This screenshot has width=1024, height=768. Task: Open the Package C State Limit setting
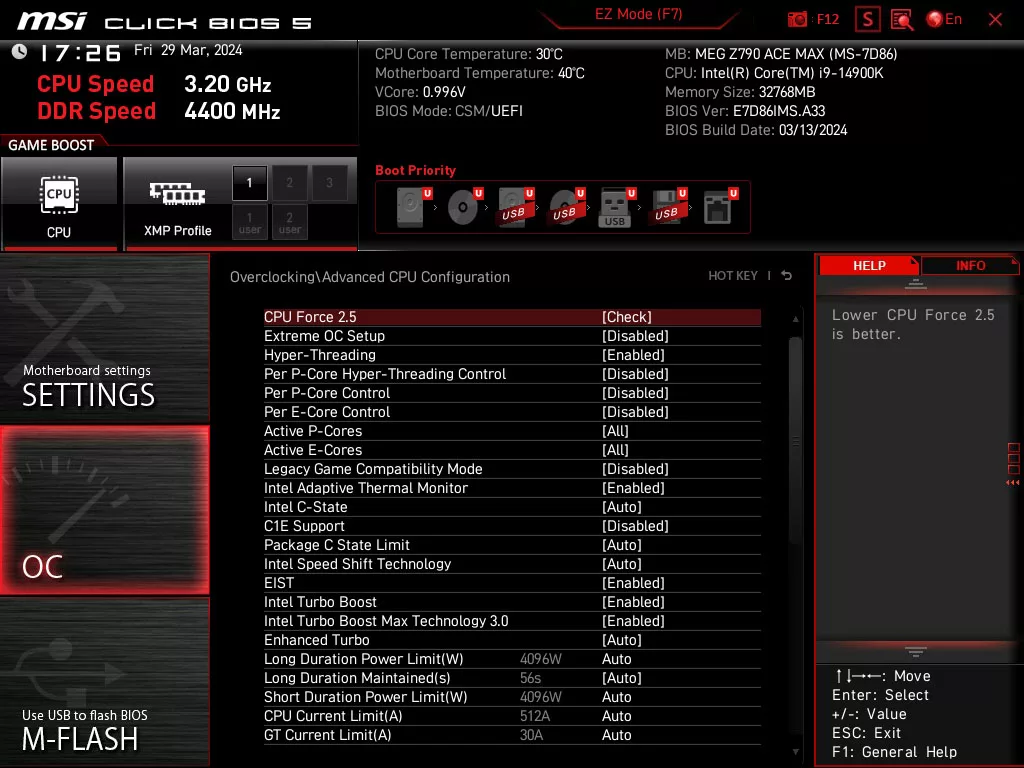tap(622, 545)
